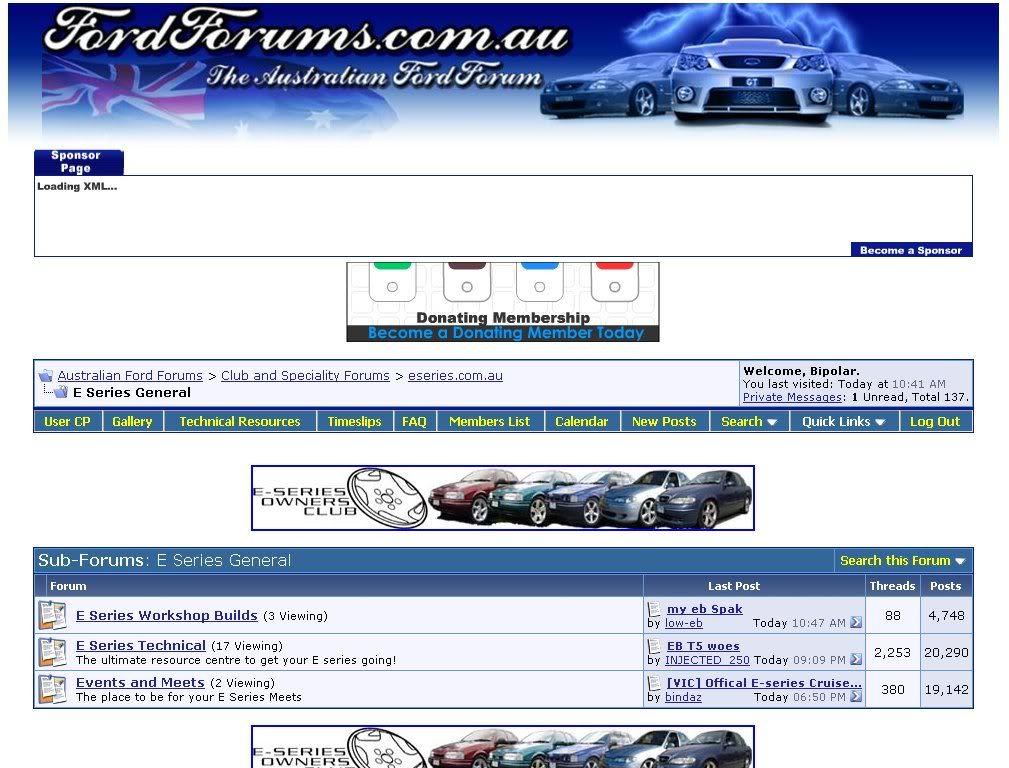Click the E-Series Owners Club banner above Sub-Forums
The height and width of the screenshot is (768, 1009).
[503, 498]
